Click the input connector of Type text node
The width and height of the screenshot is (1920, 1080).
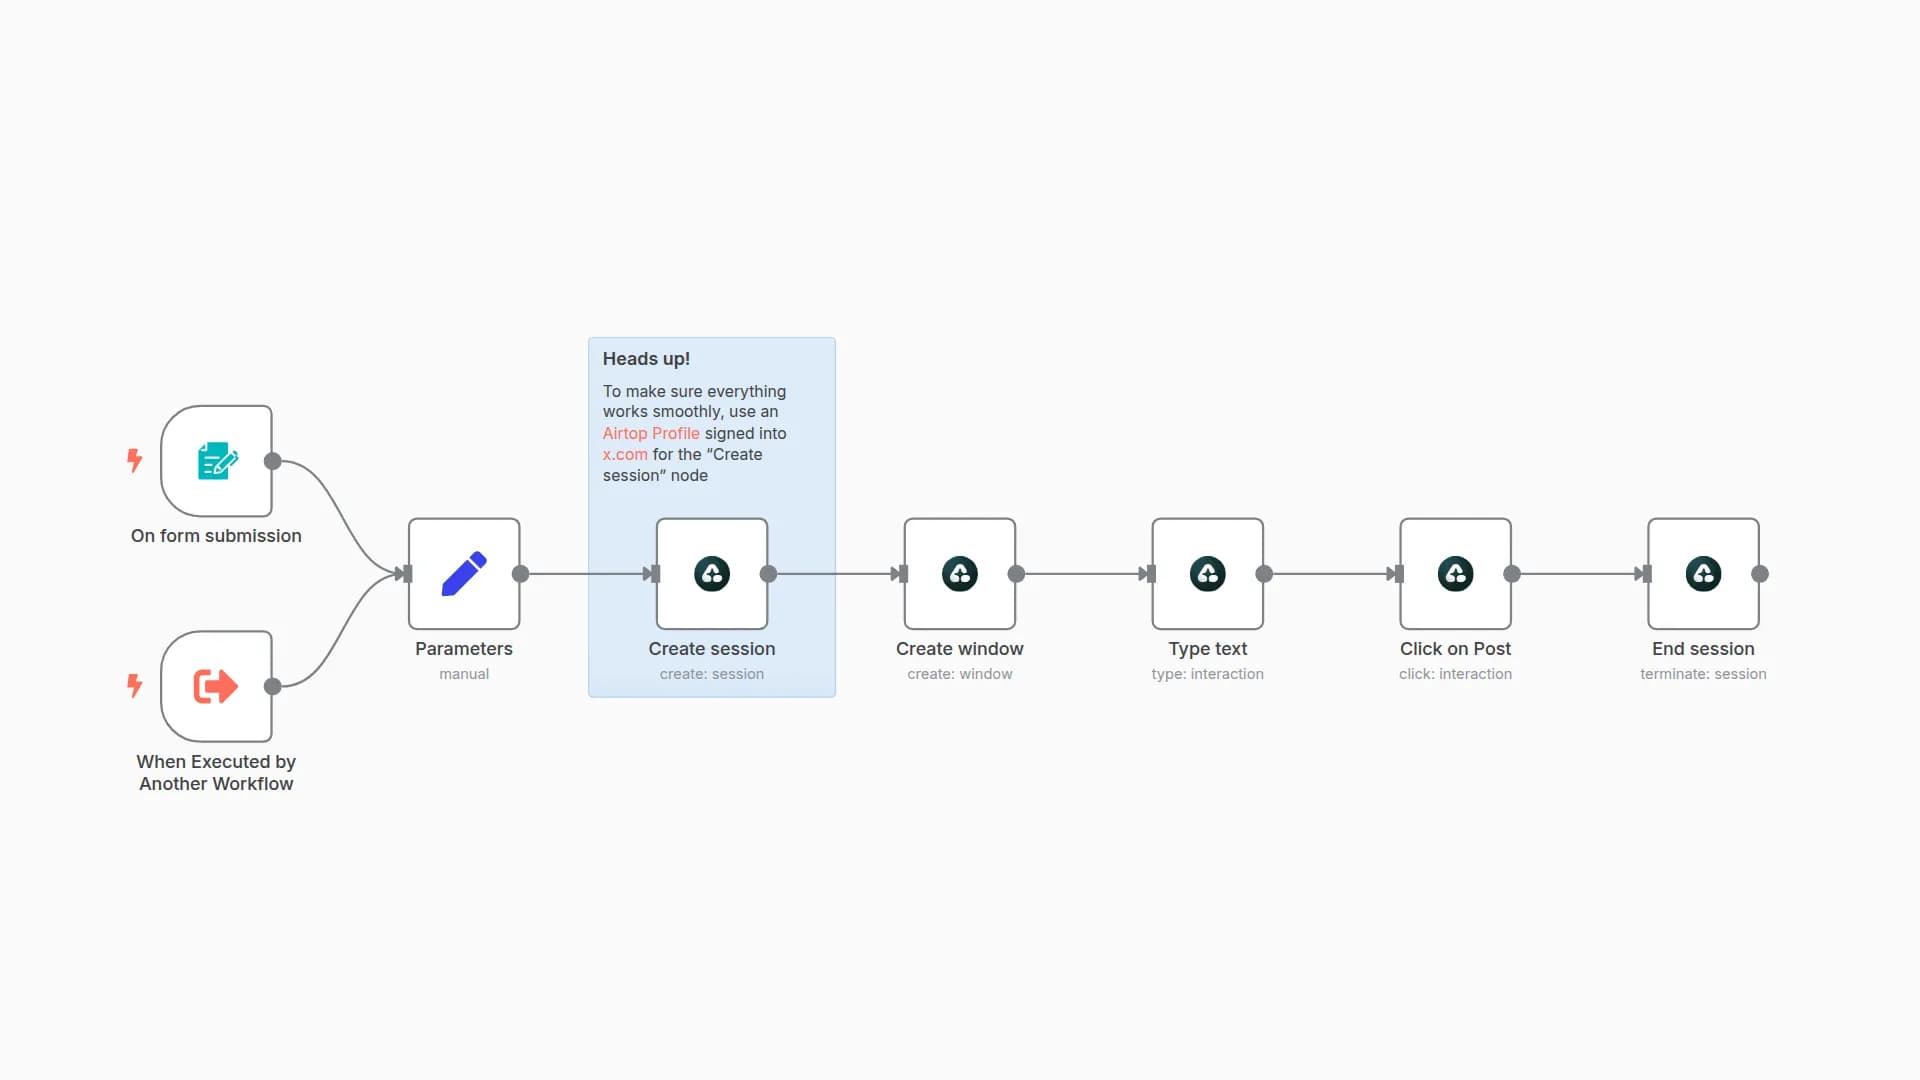[x=1151, y=574]
